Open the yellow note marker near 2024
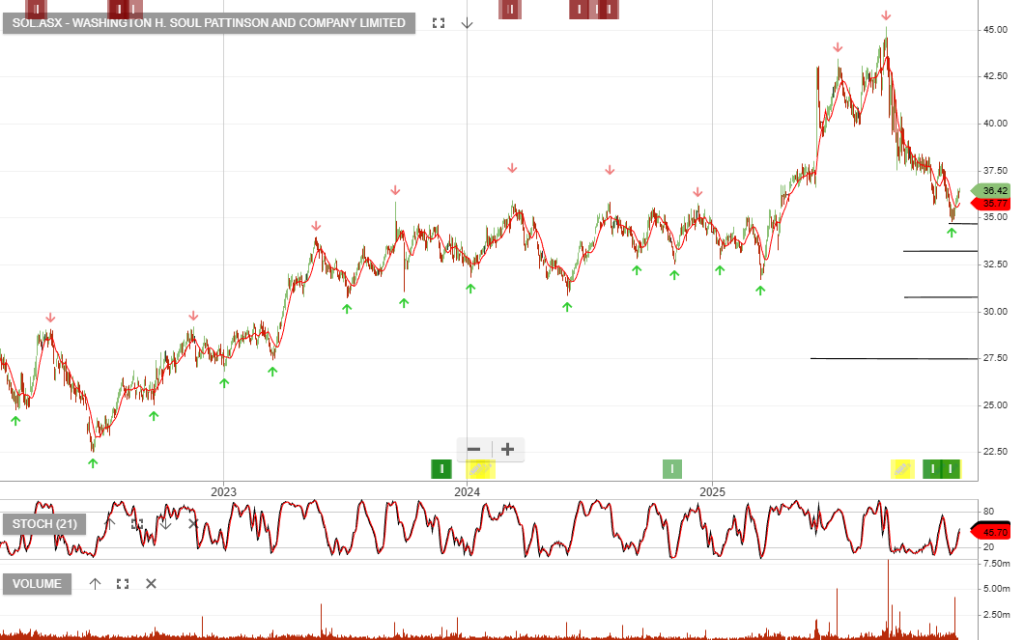Screen dimensions: 1024x640 [x=481, y=468]
